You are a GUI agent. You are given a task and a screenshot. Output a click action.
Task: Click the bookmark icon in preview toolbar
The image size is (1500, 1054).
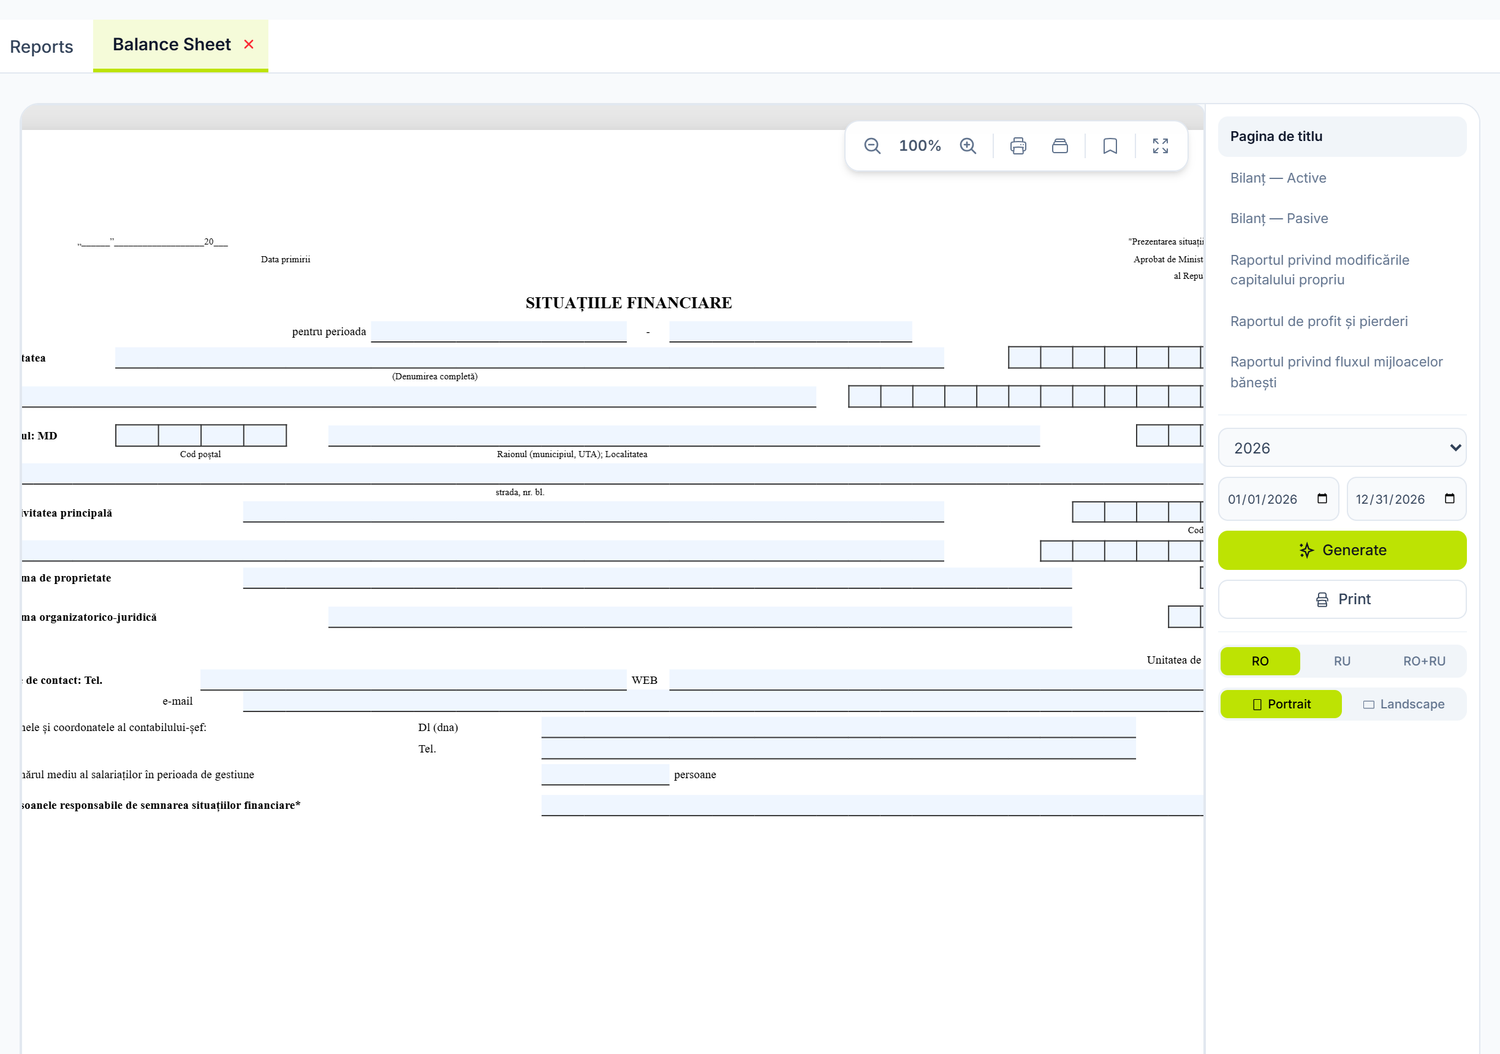[x=1110, y=146]
